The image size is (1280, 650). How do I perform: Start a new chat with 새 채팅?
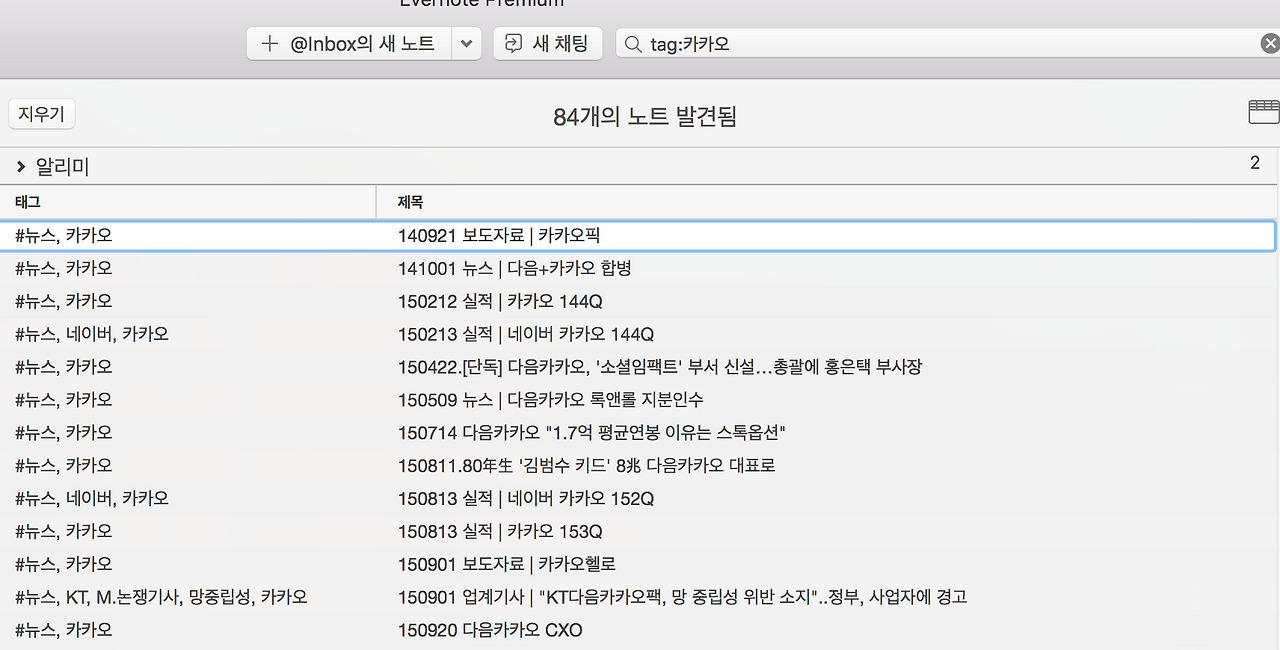coord(548,44)
